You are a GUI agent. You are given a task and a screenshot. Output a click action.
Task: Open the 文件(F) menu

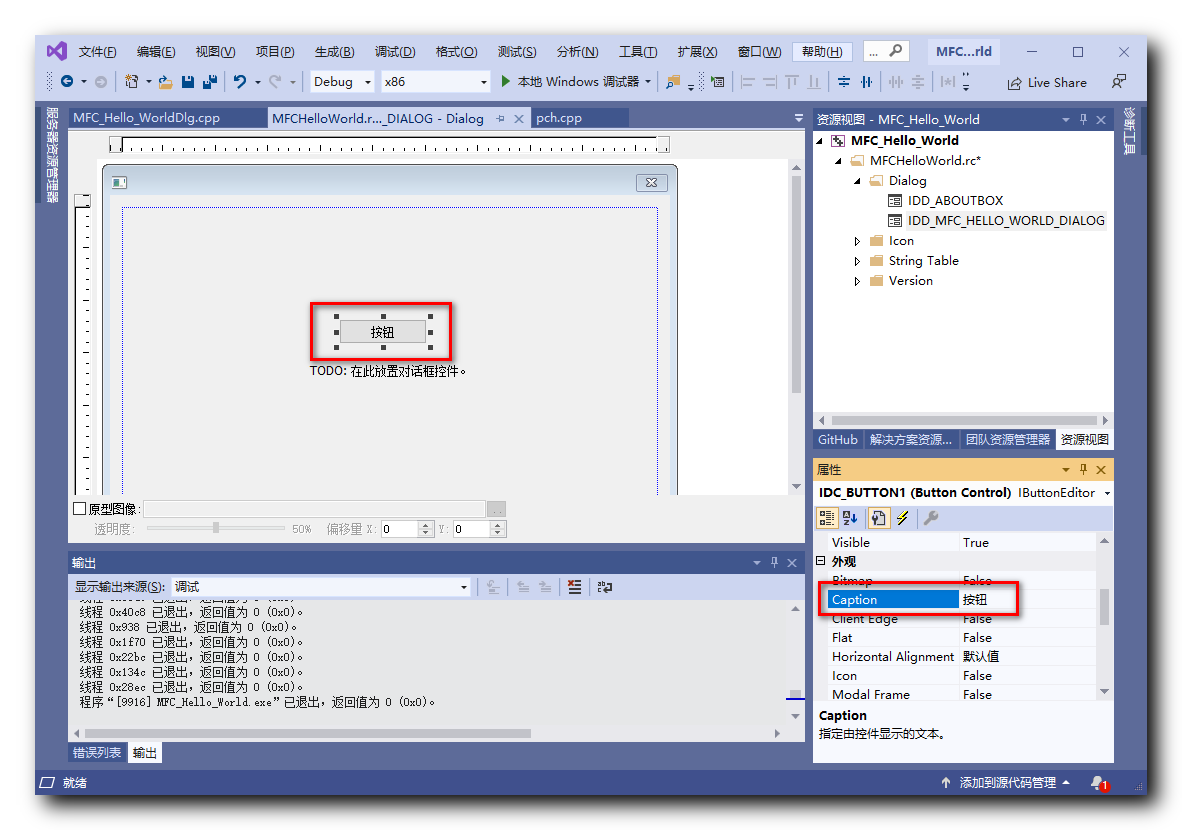click(x=97, y=51)
